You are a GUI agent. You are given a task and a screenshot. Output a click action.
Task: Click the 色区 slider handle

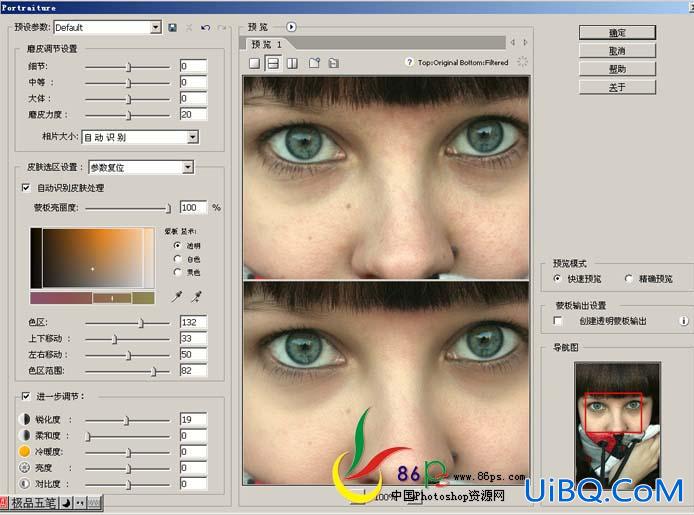click(x=141, y=323)
